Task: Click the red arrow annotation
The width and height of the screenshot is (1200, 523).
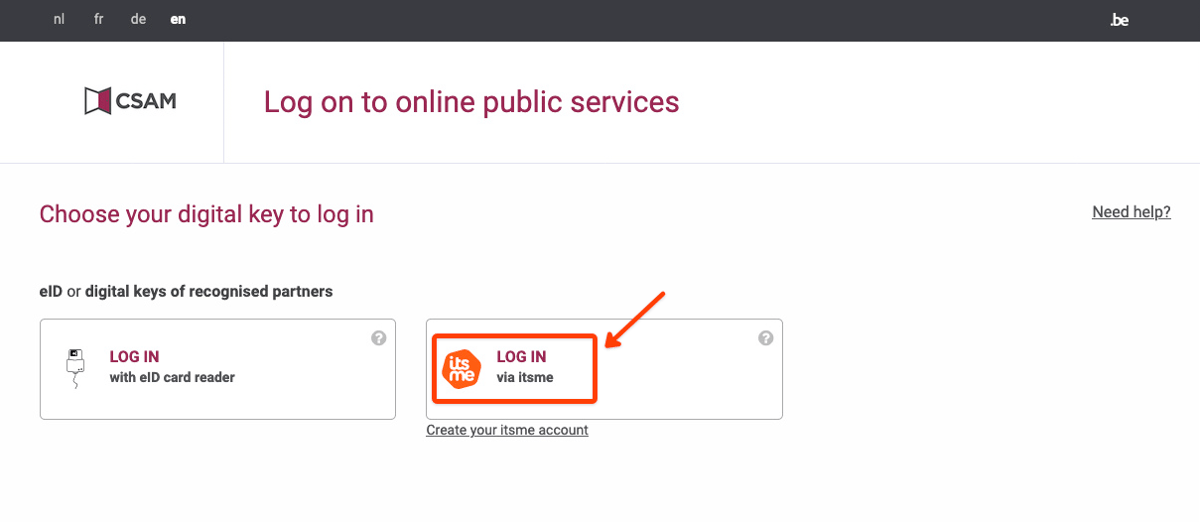Action: pos(635,319)
